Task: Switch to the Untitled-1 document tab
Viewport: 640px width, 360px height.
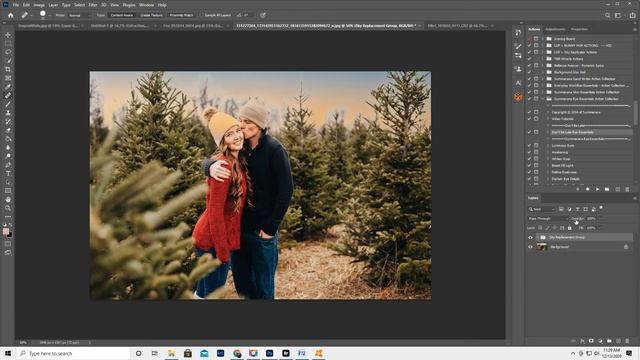Action: pos(119,26)
